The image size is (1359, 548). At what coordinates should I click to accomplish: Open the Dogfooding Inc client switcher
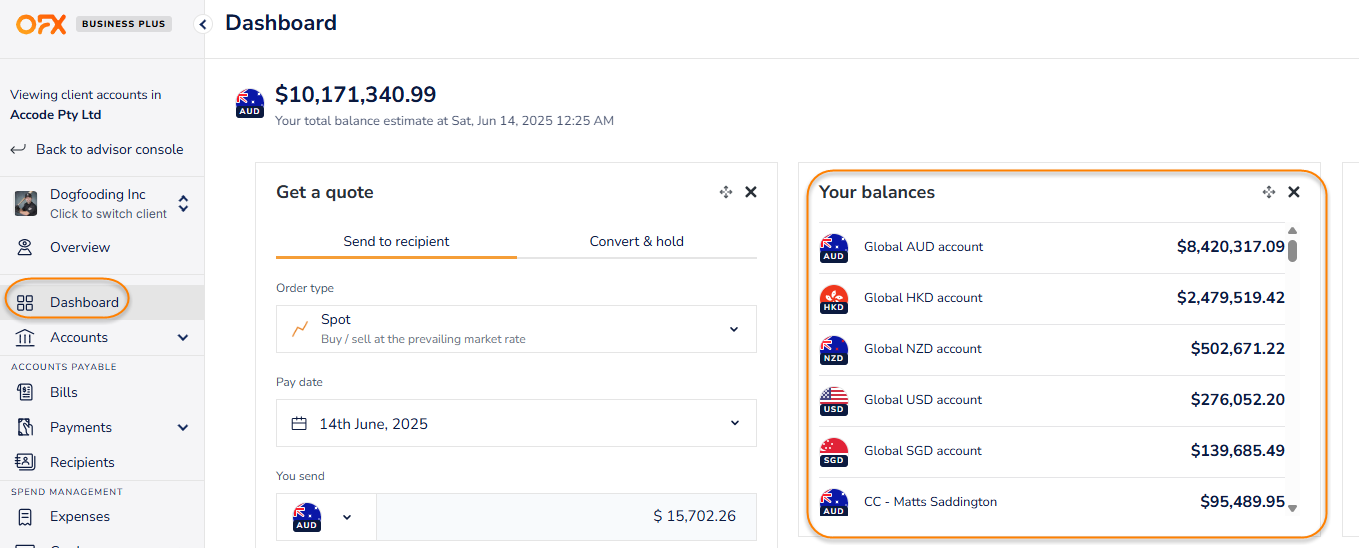(x=183, y=204)
